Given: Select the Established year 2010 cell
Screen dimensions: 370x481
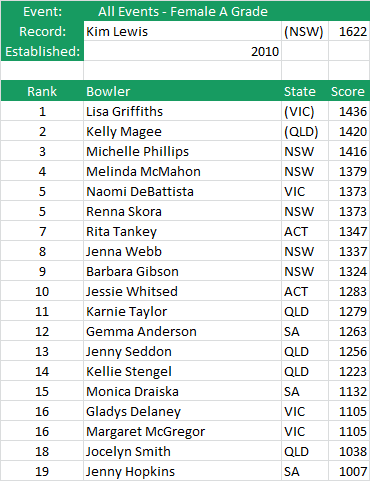Looking at the screenshot, I should (x=182, y=51).
